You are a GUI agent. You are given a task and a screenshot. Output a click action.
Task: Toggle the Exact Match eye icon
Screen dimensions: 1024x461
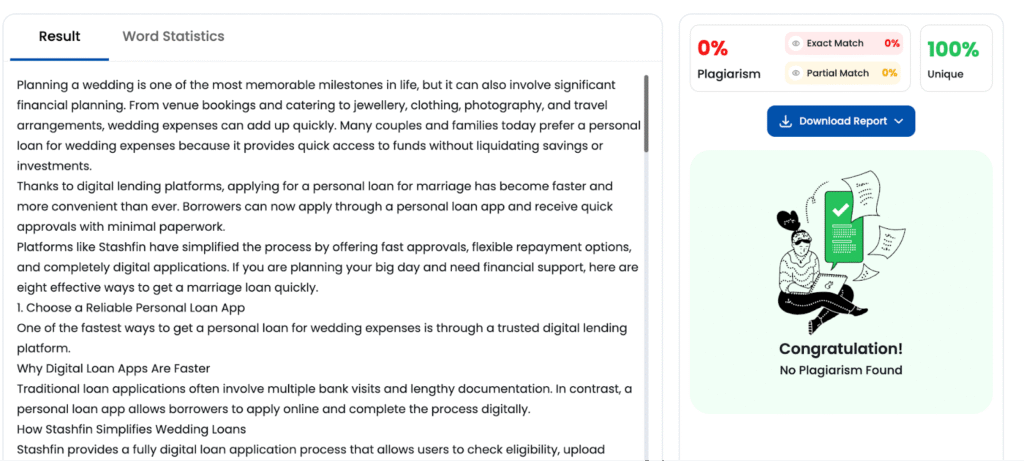796,44
